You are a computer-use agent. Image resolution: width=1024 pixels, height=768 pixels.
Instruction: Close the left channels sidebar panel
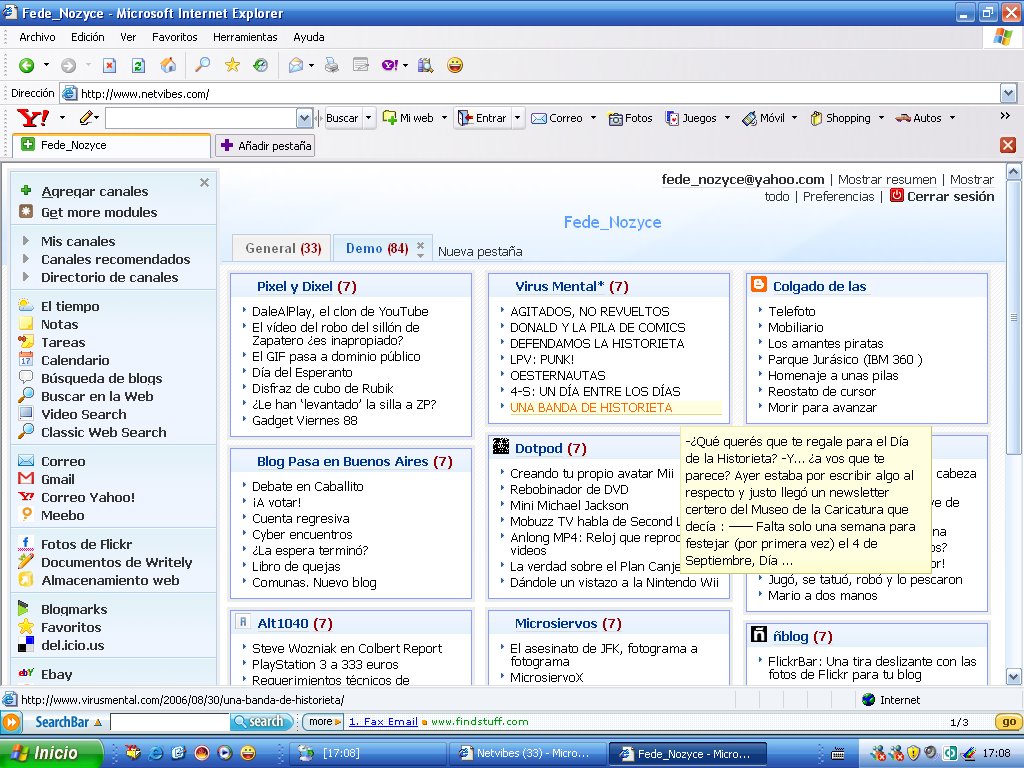click(204, 182)
